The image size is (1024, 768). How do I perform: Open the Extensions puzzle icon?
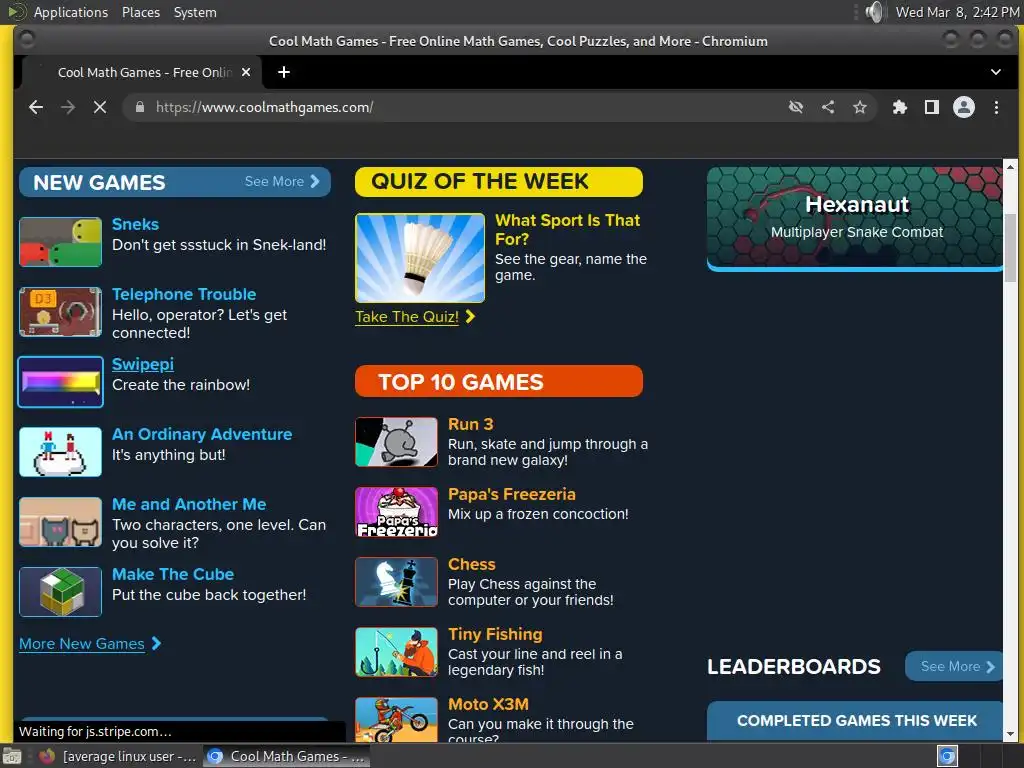(x=899, y=107)
